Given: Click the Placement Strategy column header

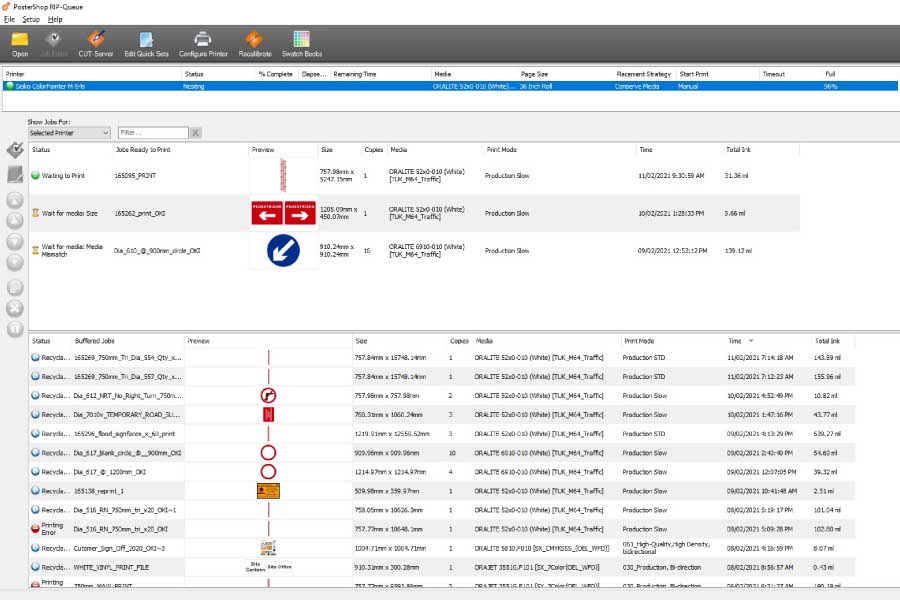Looking at the screenshot, I should pyautogui.click(x=643, y=74).
